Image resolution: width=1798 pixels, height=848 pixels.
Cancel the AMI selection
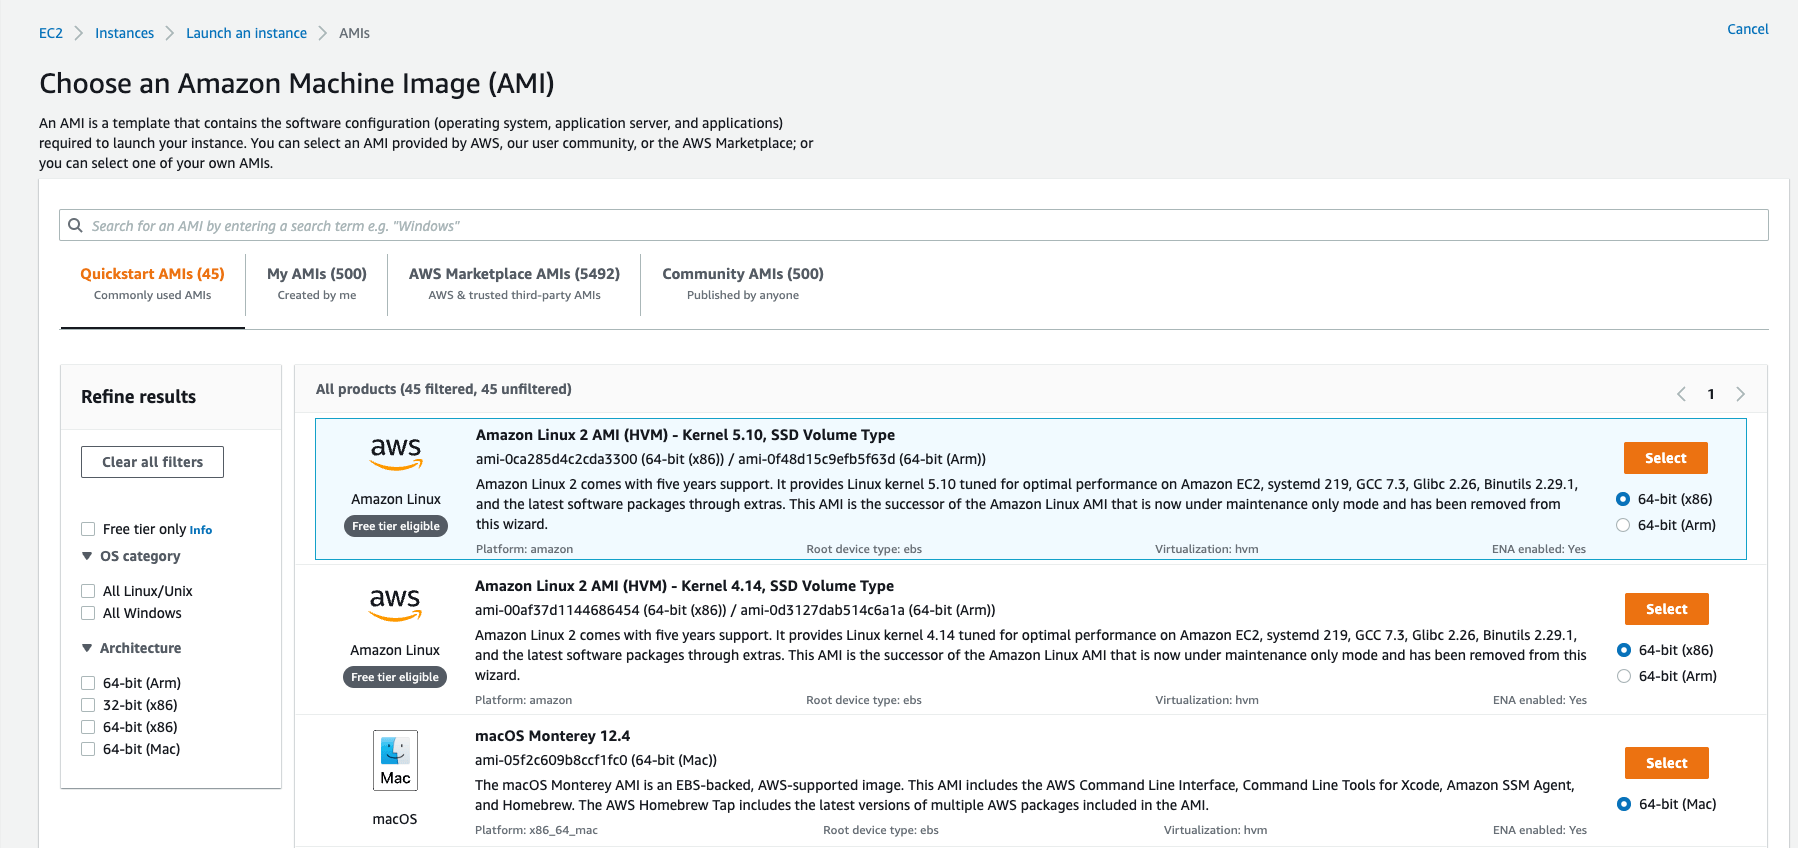[1748, 29]
